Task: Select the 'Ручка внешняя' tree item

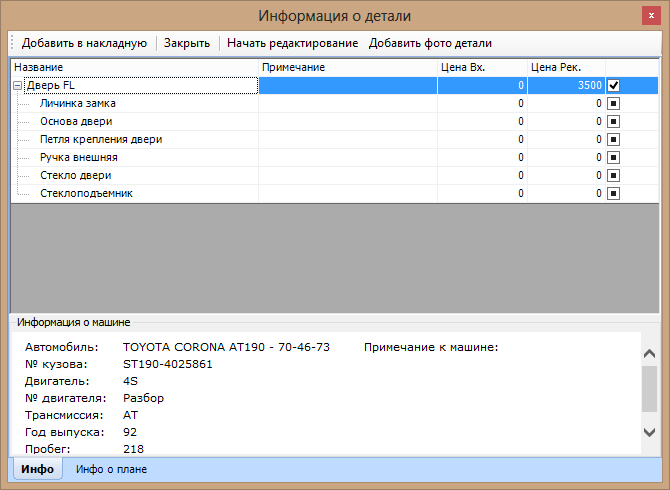Action: 79,157
